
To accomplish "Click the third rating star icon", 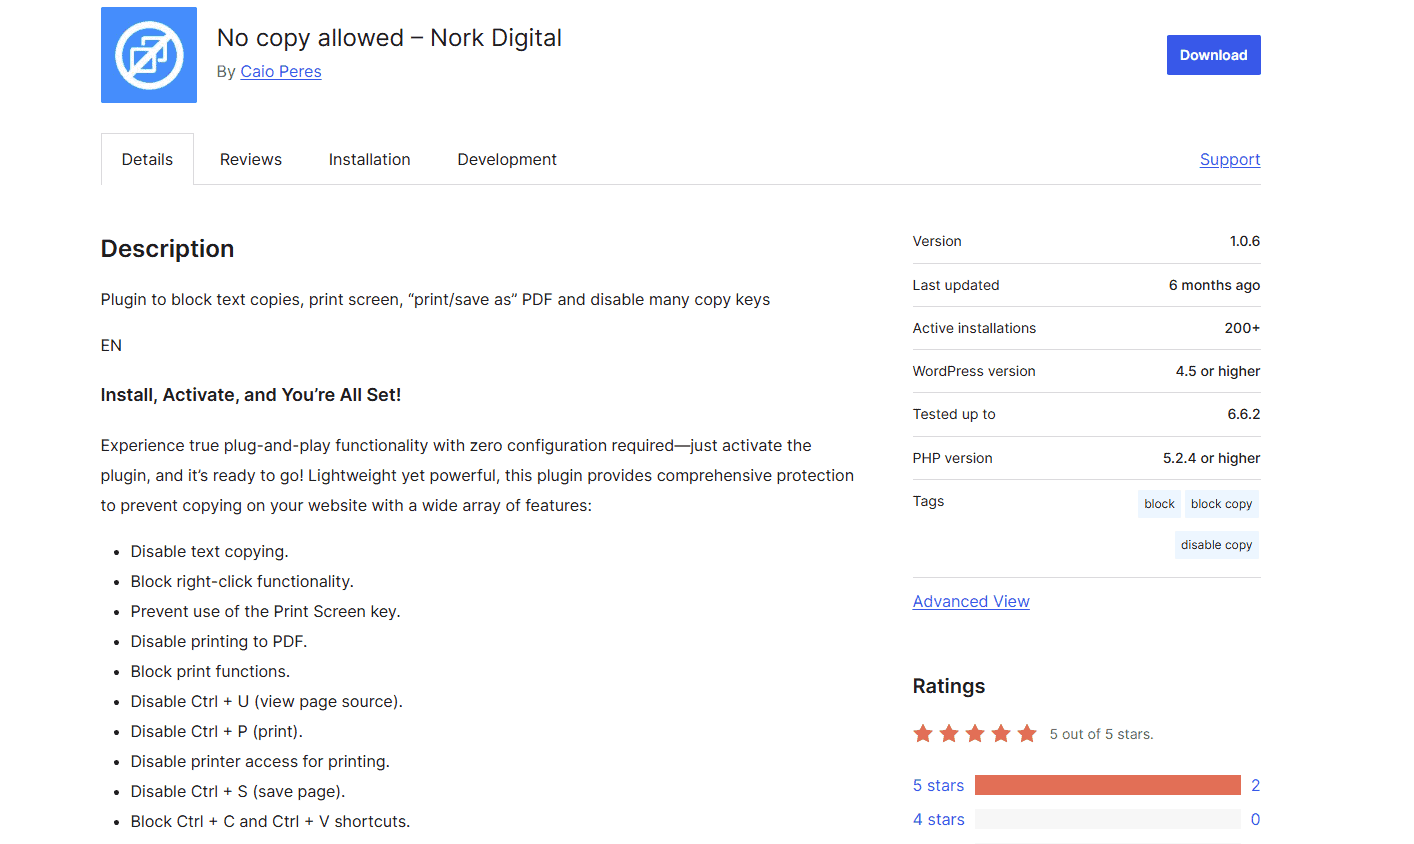I will point(975,734).
